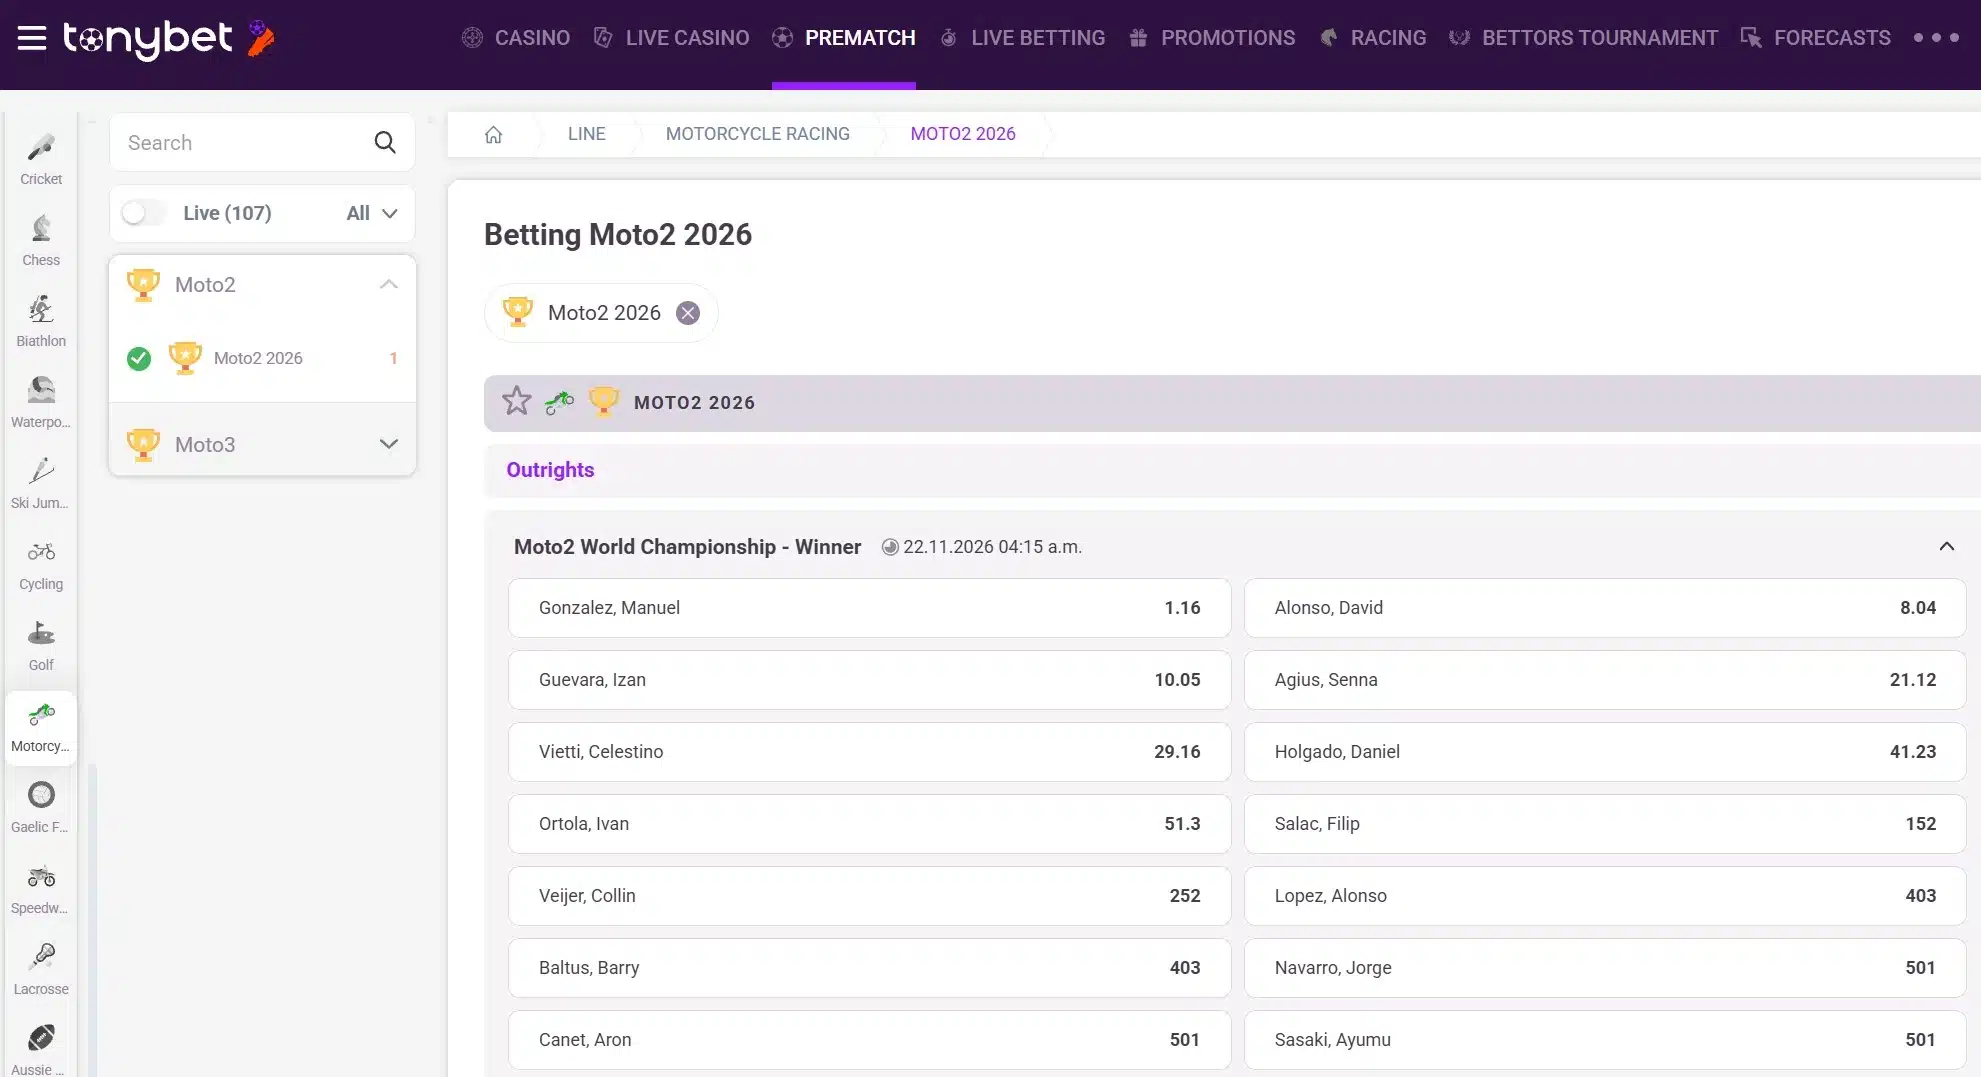Select Waterpolo in the sports sidebar

41,402
